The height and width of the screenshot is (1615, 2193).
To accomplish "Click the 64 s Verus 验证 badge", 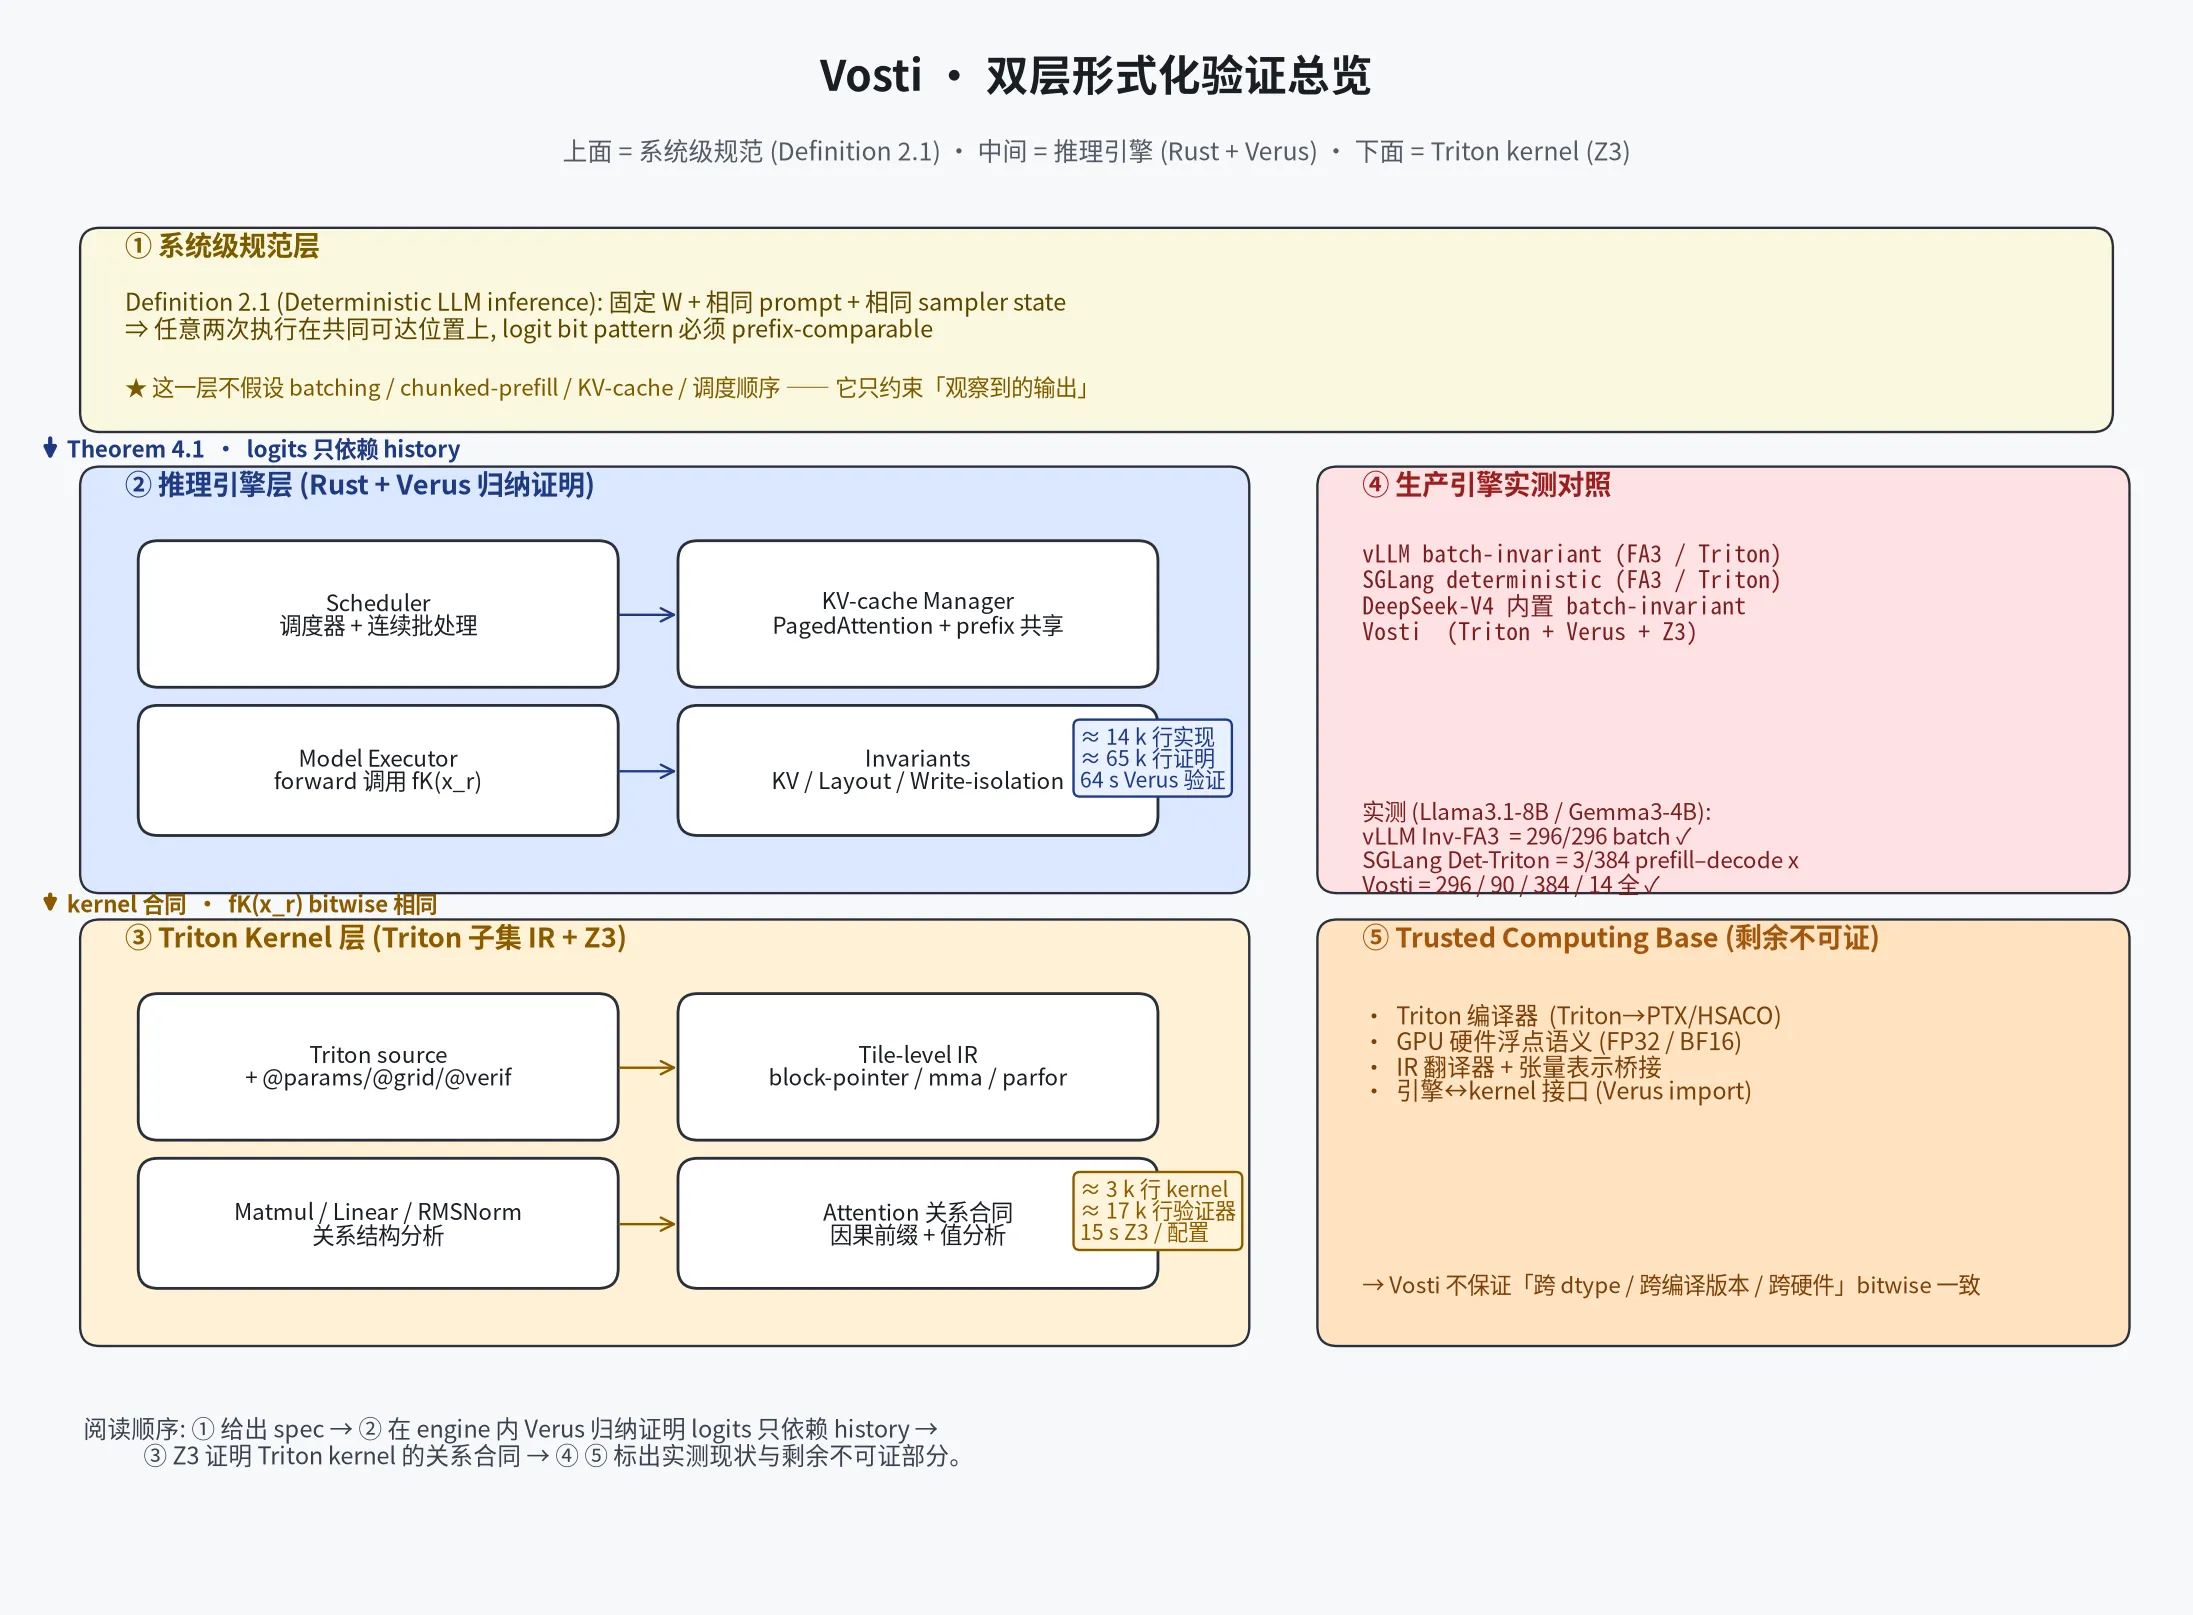I will pyautogui.click(x=1152, y=758).
